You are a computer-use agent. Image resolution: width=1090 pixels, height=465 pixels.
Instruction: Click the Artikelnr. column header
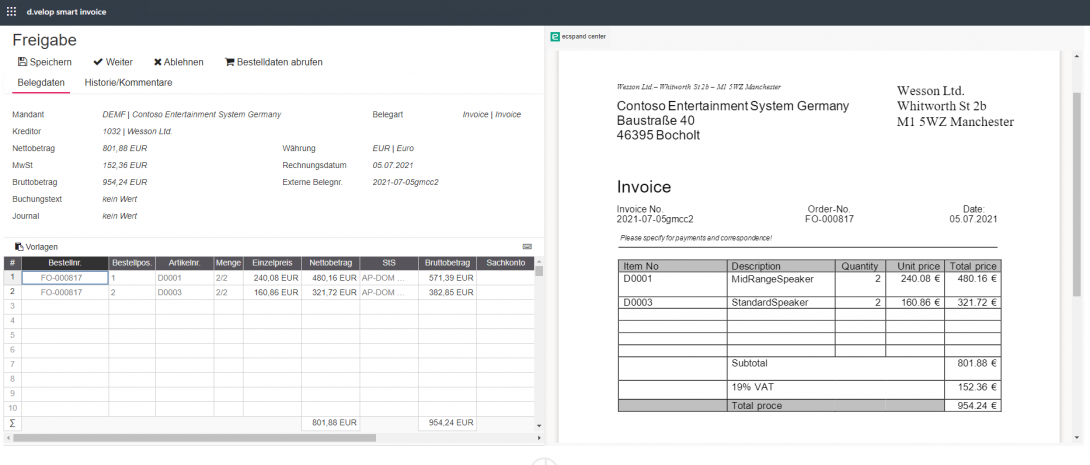click(184, 263)
